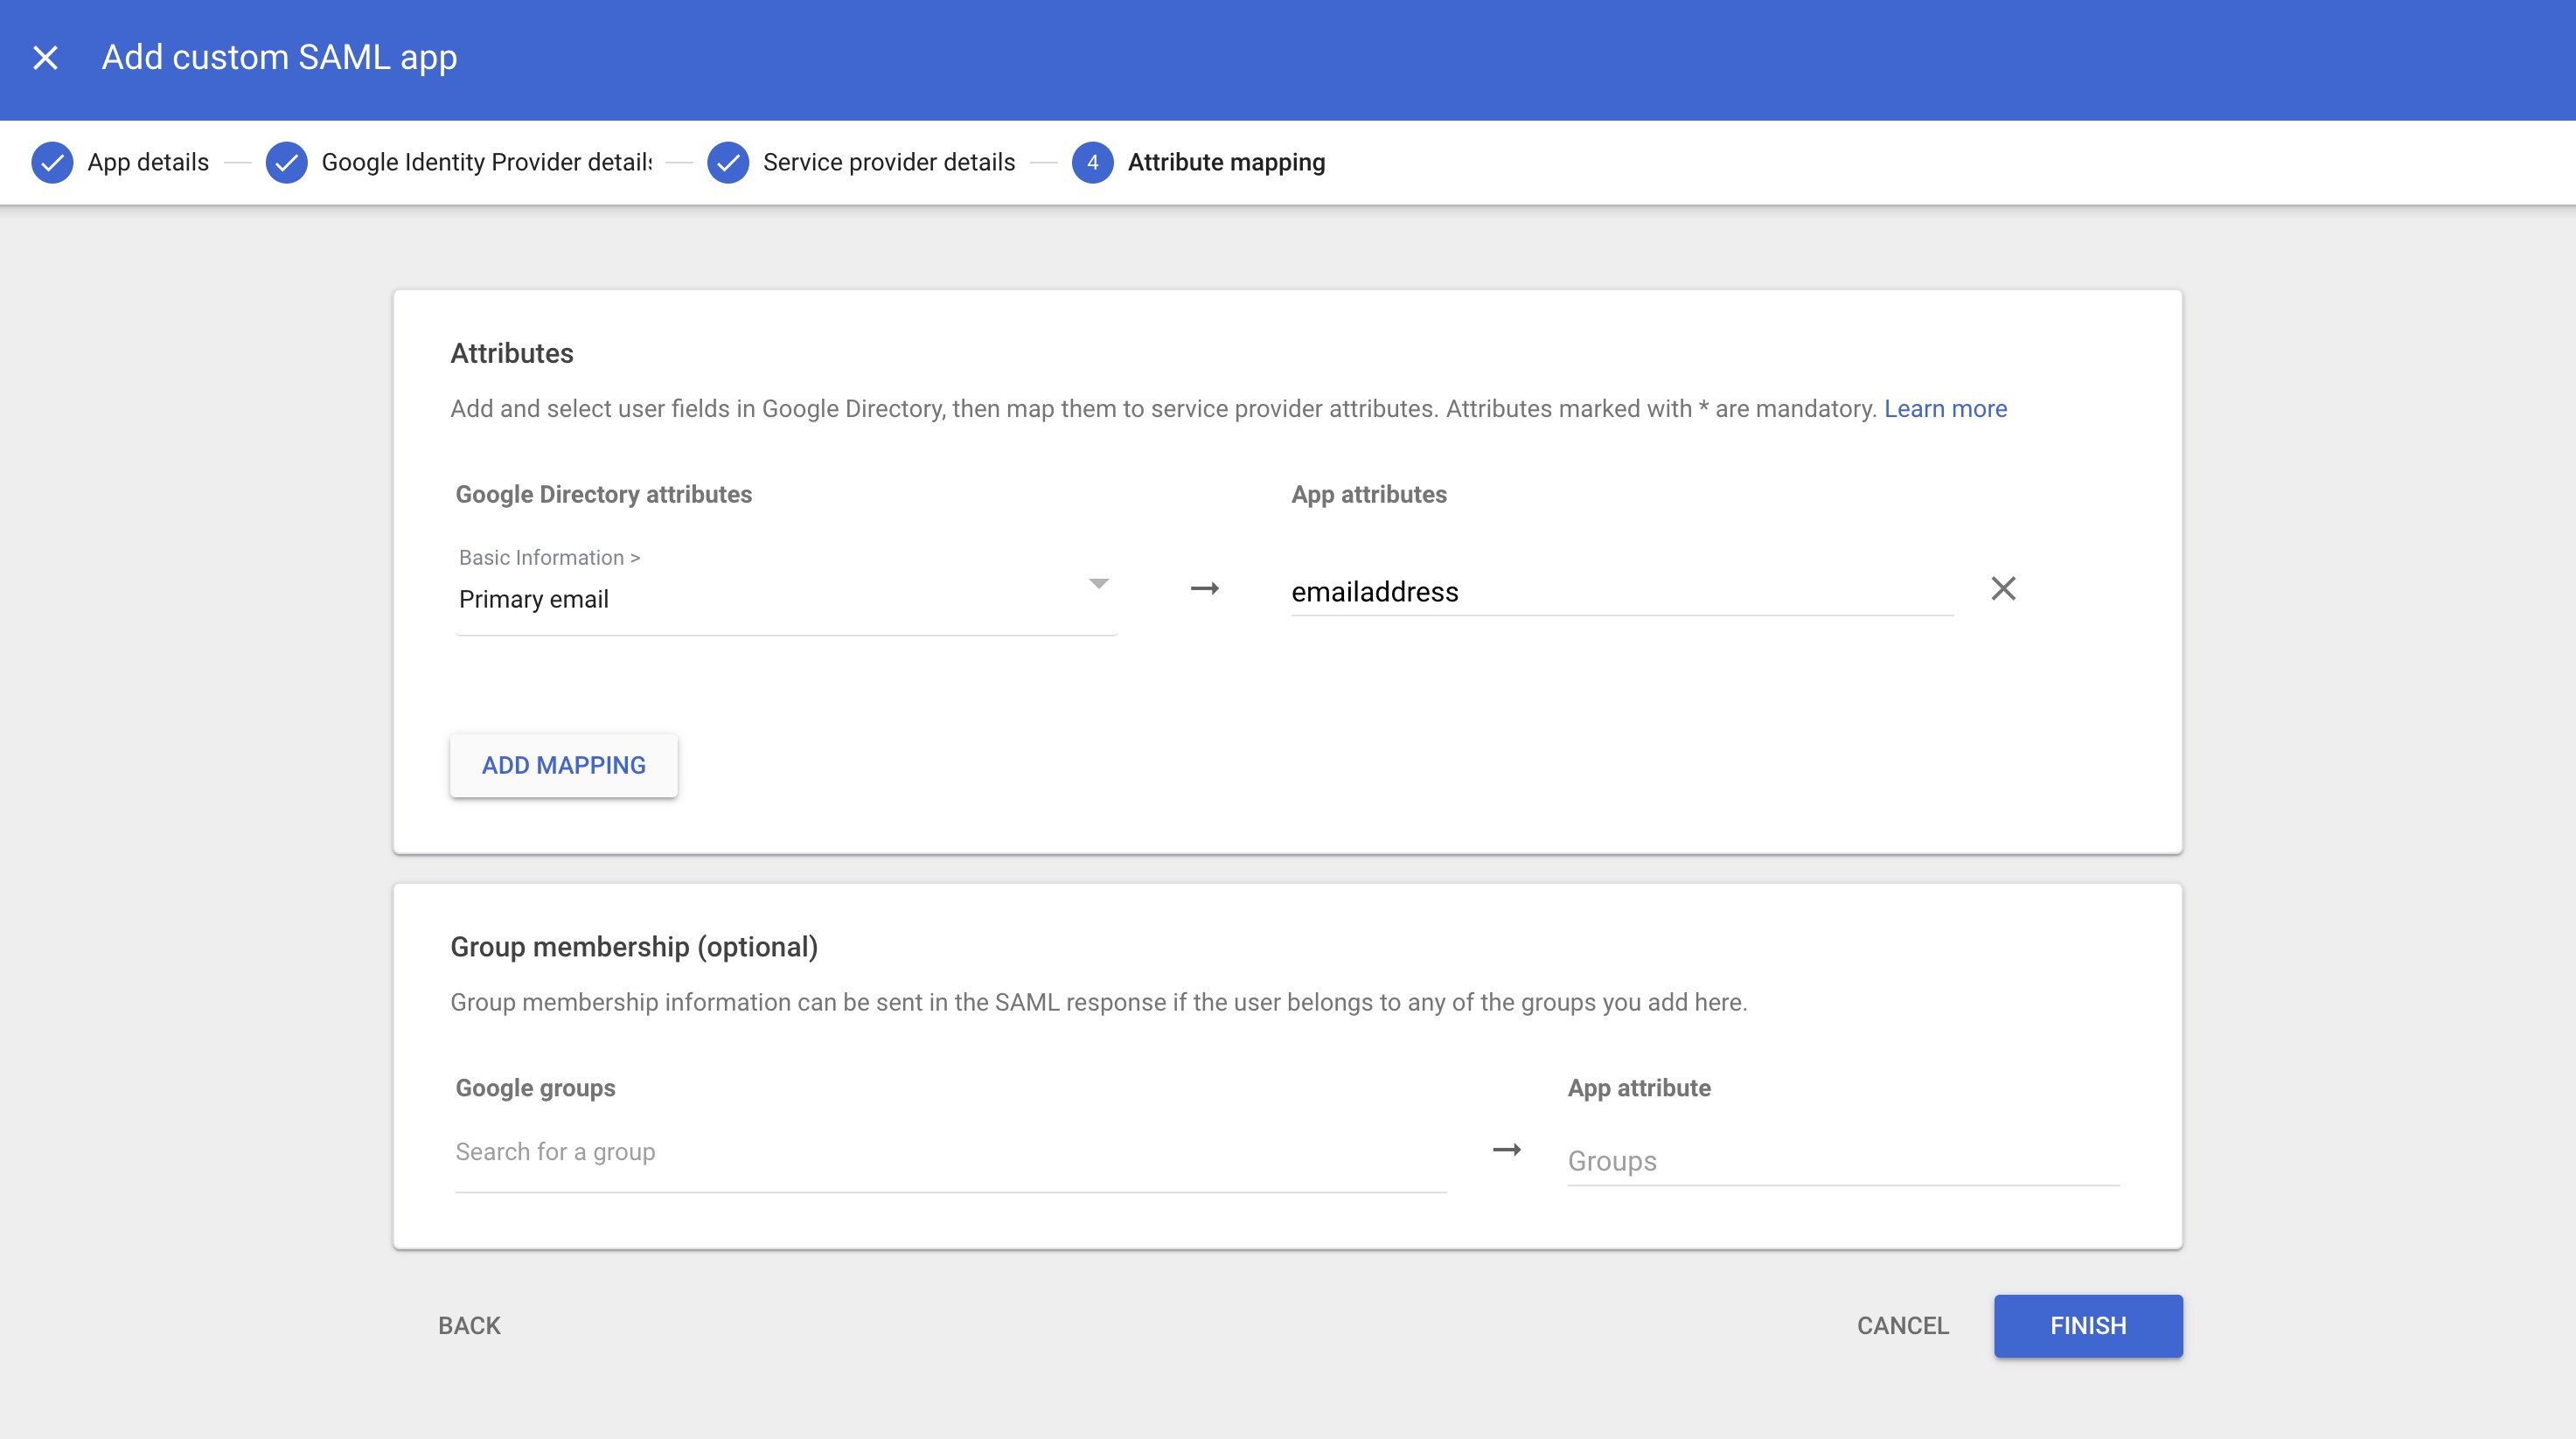
Task: Open the Learn more link
Action: [1945, 408]
